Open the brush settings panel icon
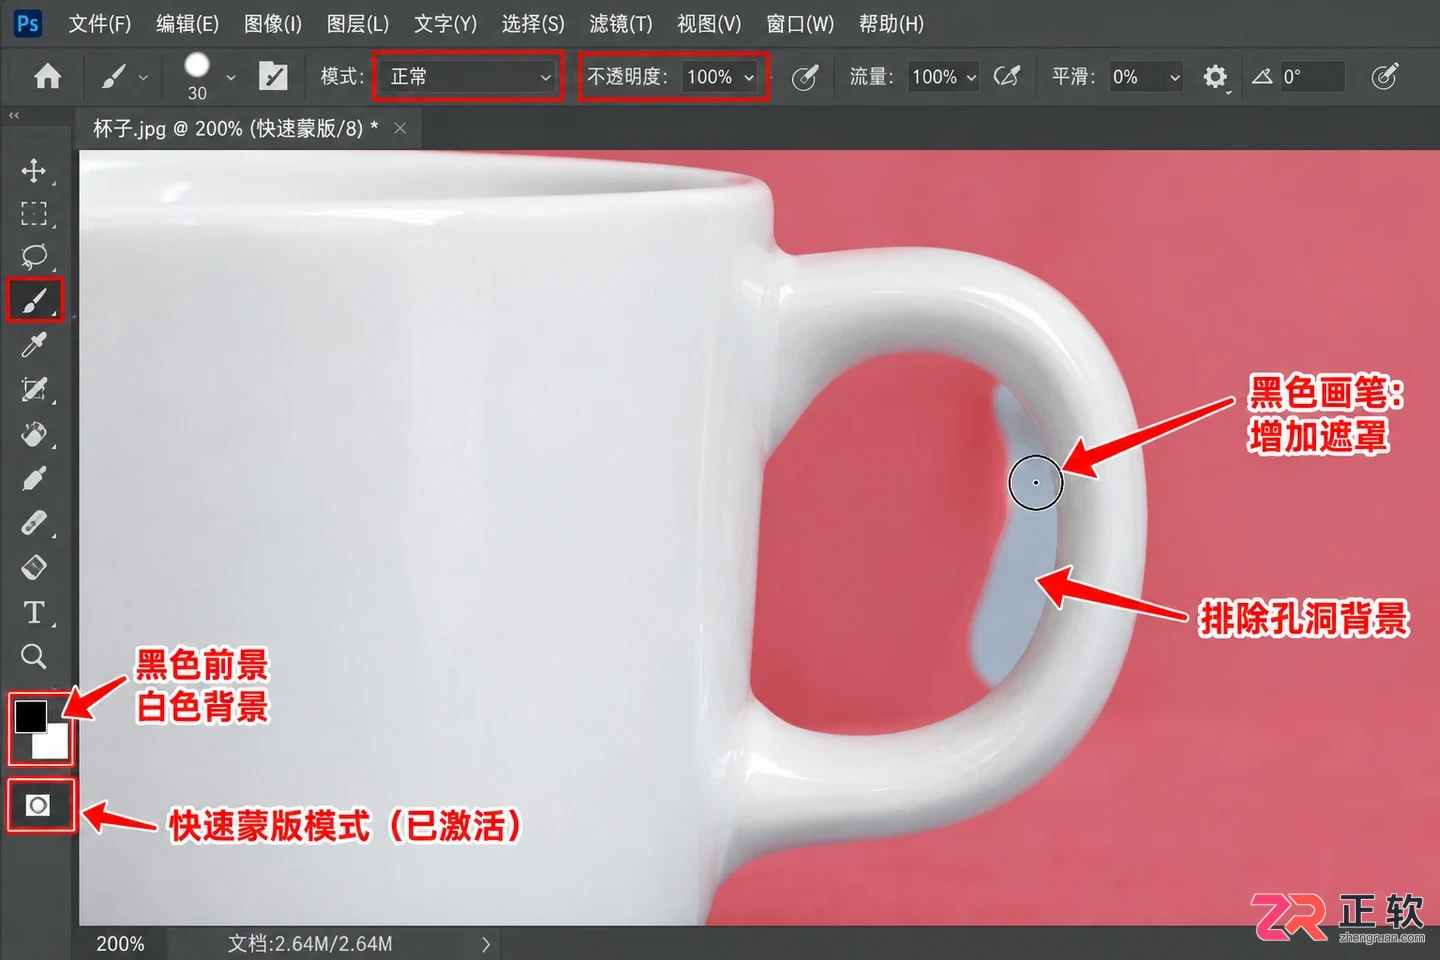This screenshot has width=1440, height=960. (x=272, y=76)
